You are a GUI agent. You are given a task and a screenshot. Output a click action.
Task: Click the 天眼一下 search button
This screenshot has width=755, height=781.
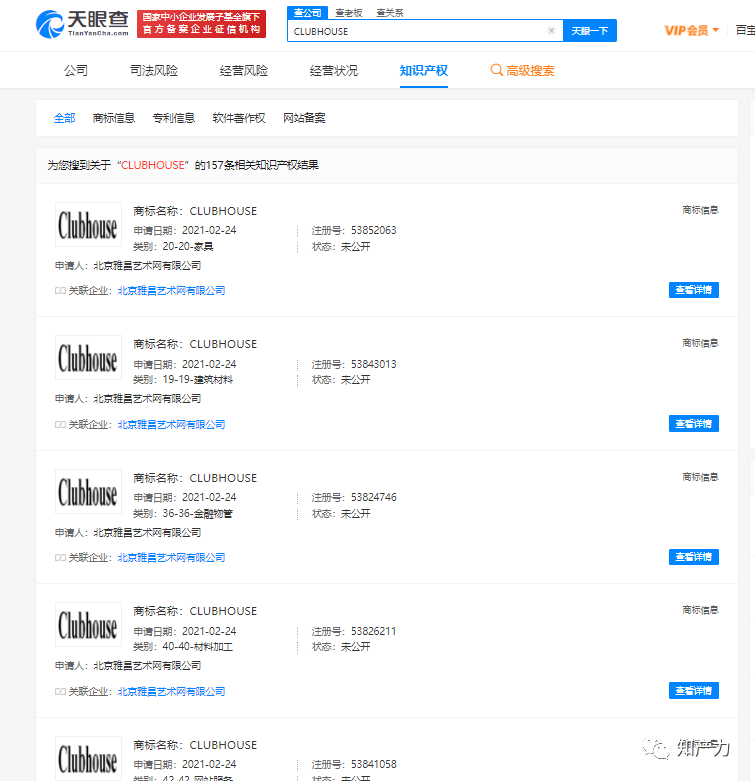pyautogui.click(x=590, y=31)
